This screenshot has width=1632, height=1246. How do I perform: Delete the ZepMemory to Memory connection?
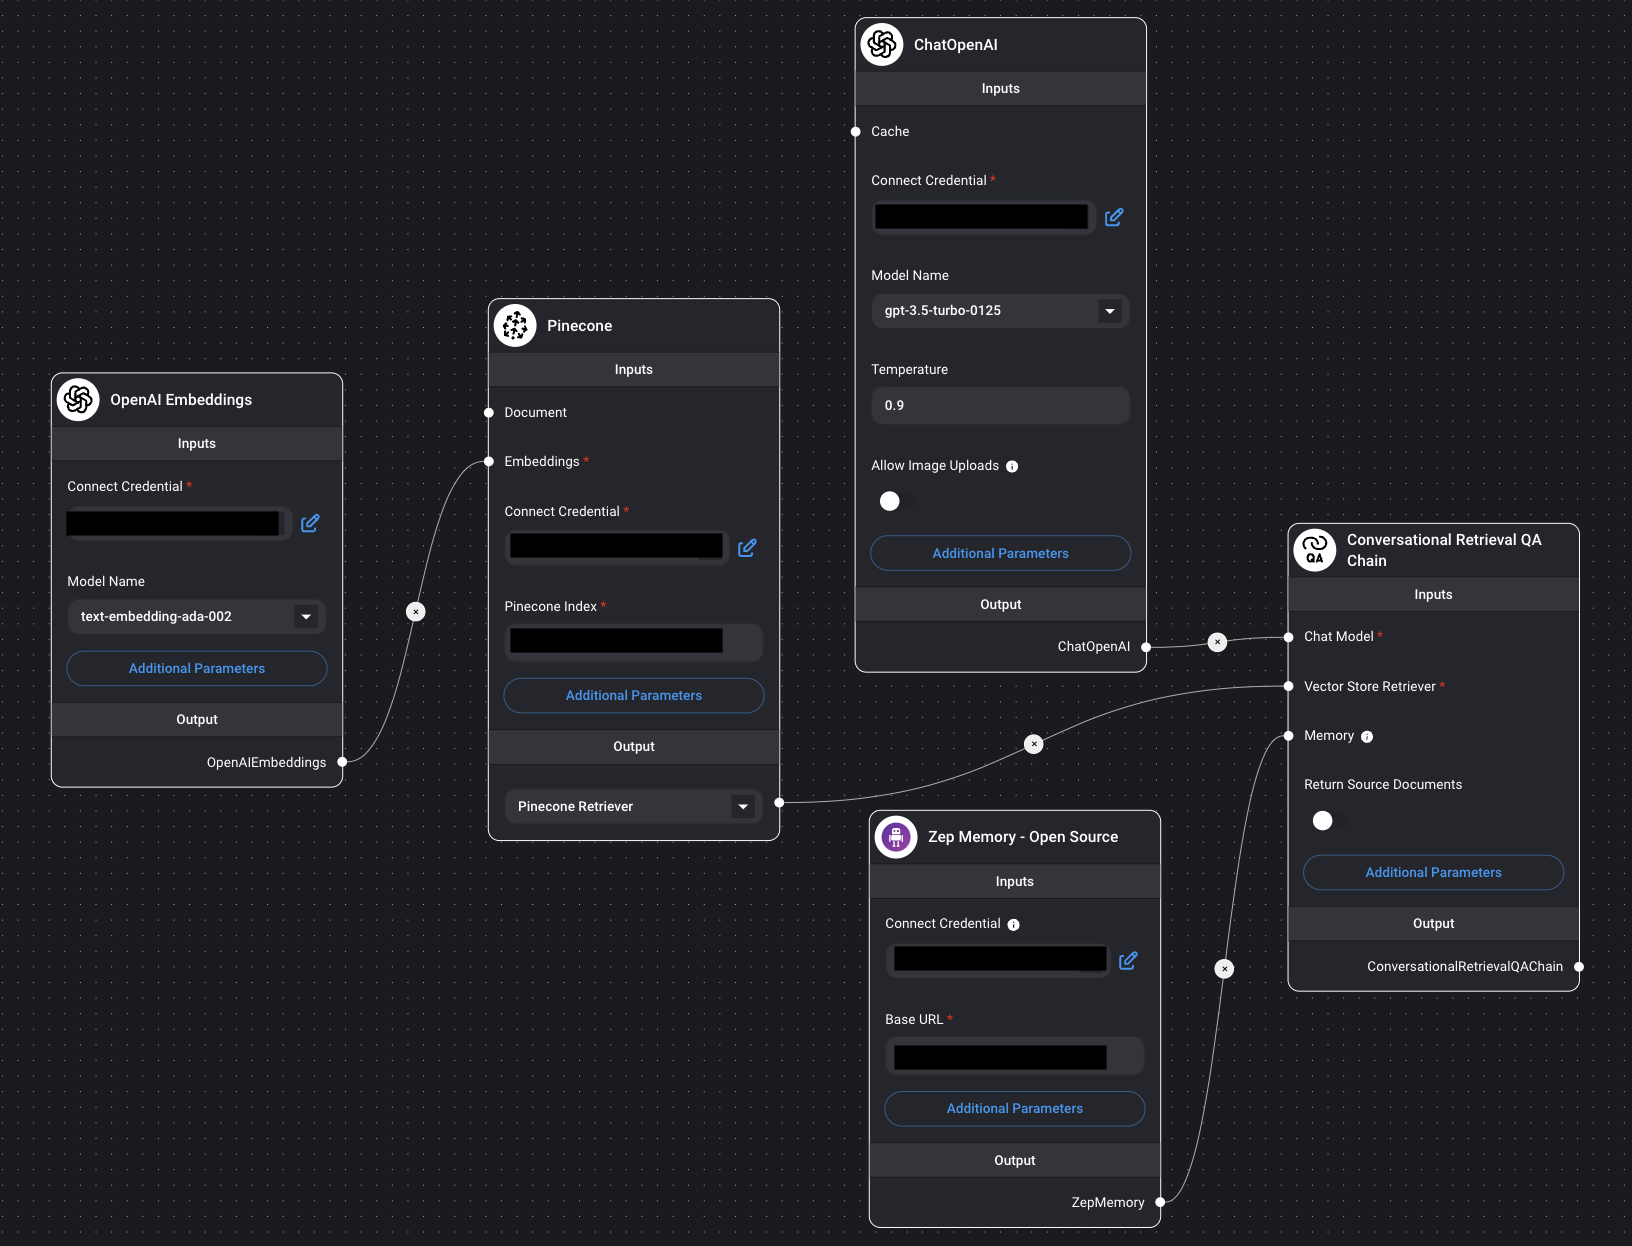click(x=1224, y=968)
